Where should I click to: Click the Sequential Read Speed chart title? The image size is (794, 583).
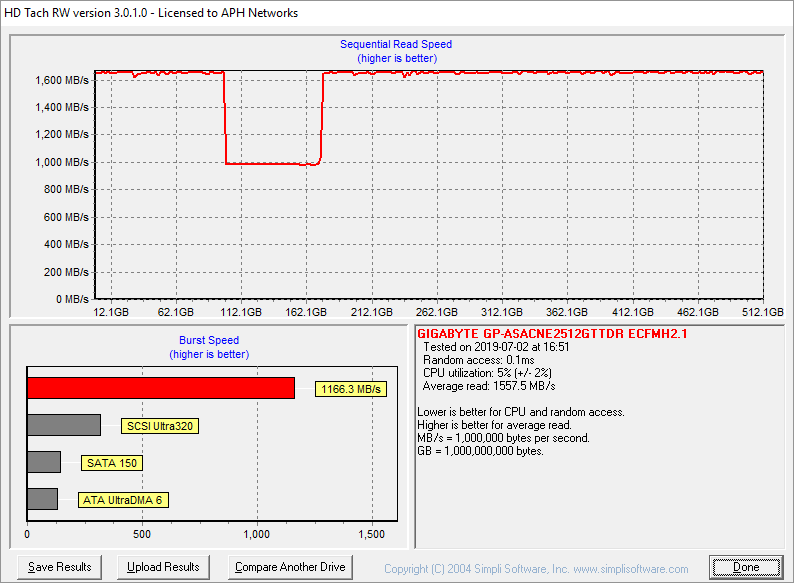pos(395,44)
